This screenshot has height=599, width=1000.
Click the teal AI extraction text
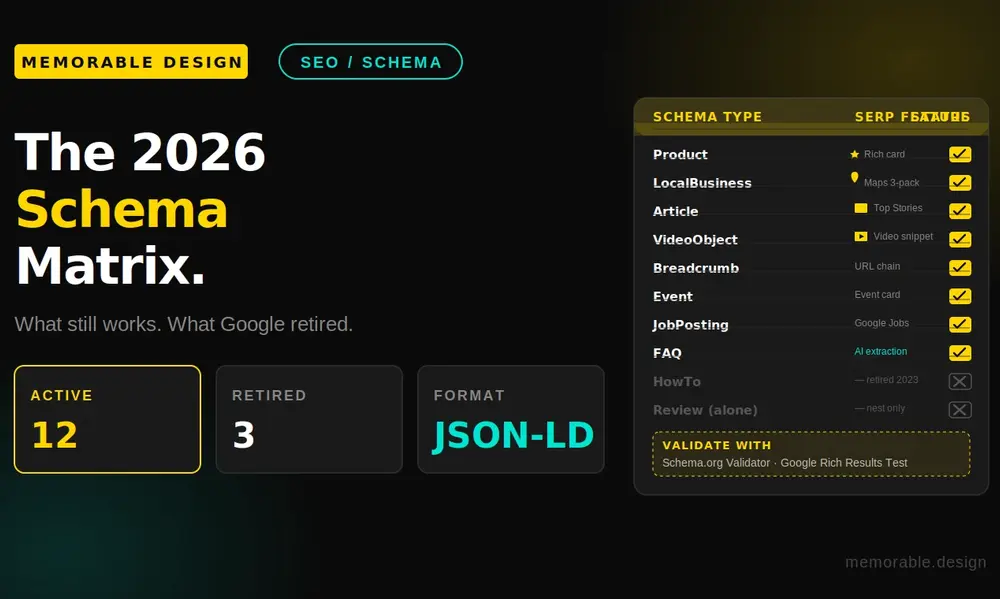880,351
